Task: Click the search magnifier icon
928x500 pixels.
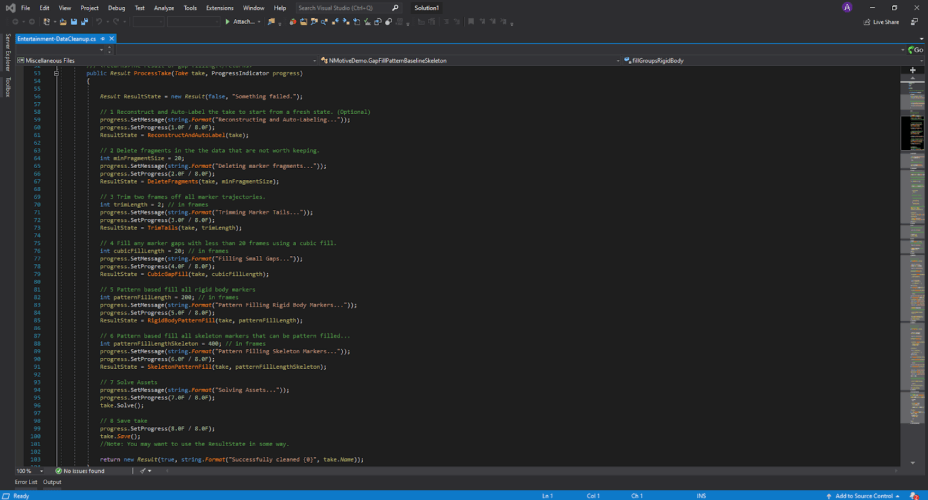Action: (395, 8)
